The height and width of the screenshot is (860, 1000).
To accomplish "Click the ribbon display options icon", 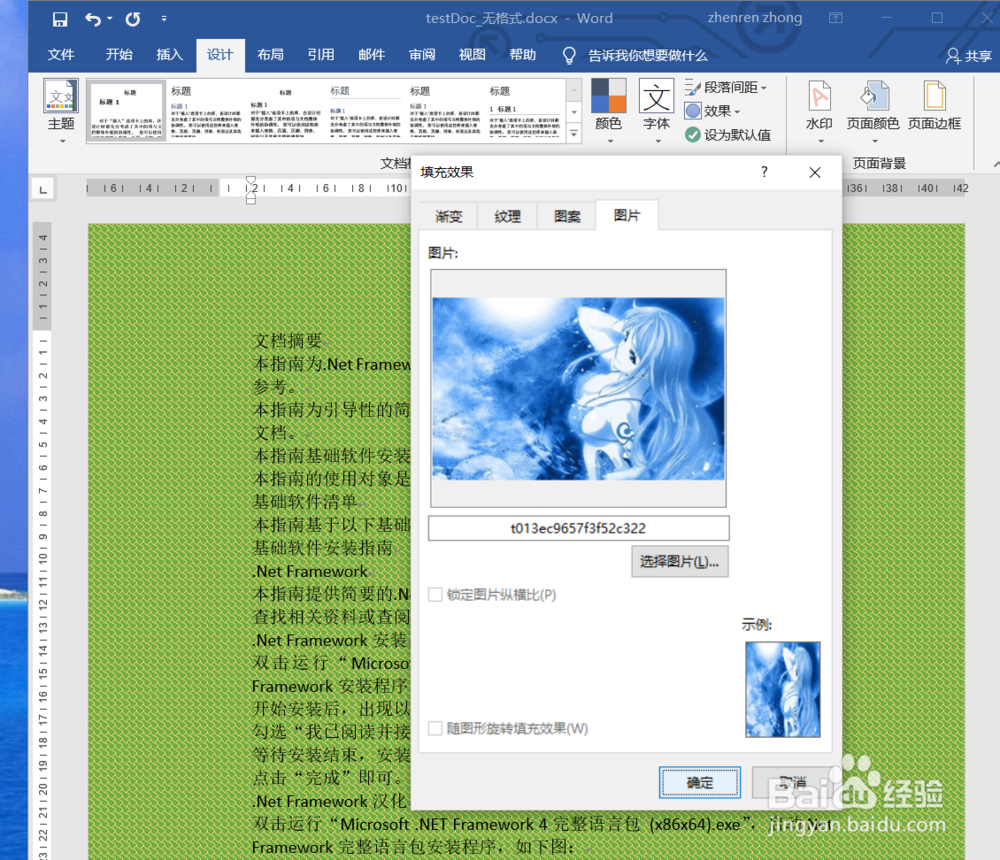I will click(x=835, y=18).
